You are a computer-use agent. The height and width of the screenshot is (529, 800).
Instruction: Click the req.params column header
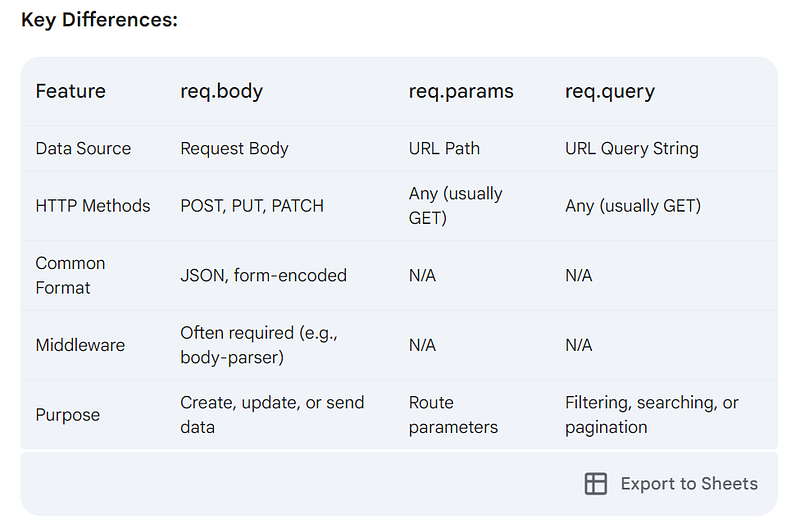(461, 91)
